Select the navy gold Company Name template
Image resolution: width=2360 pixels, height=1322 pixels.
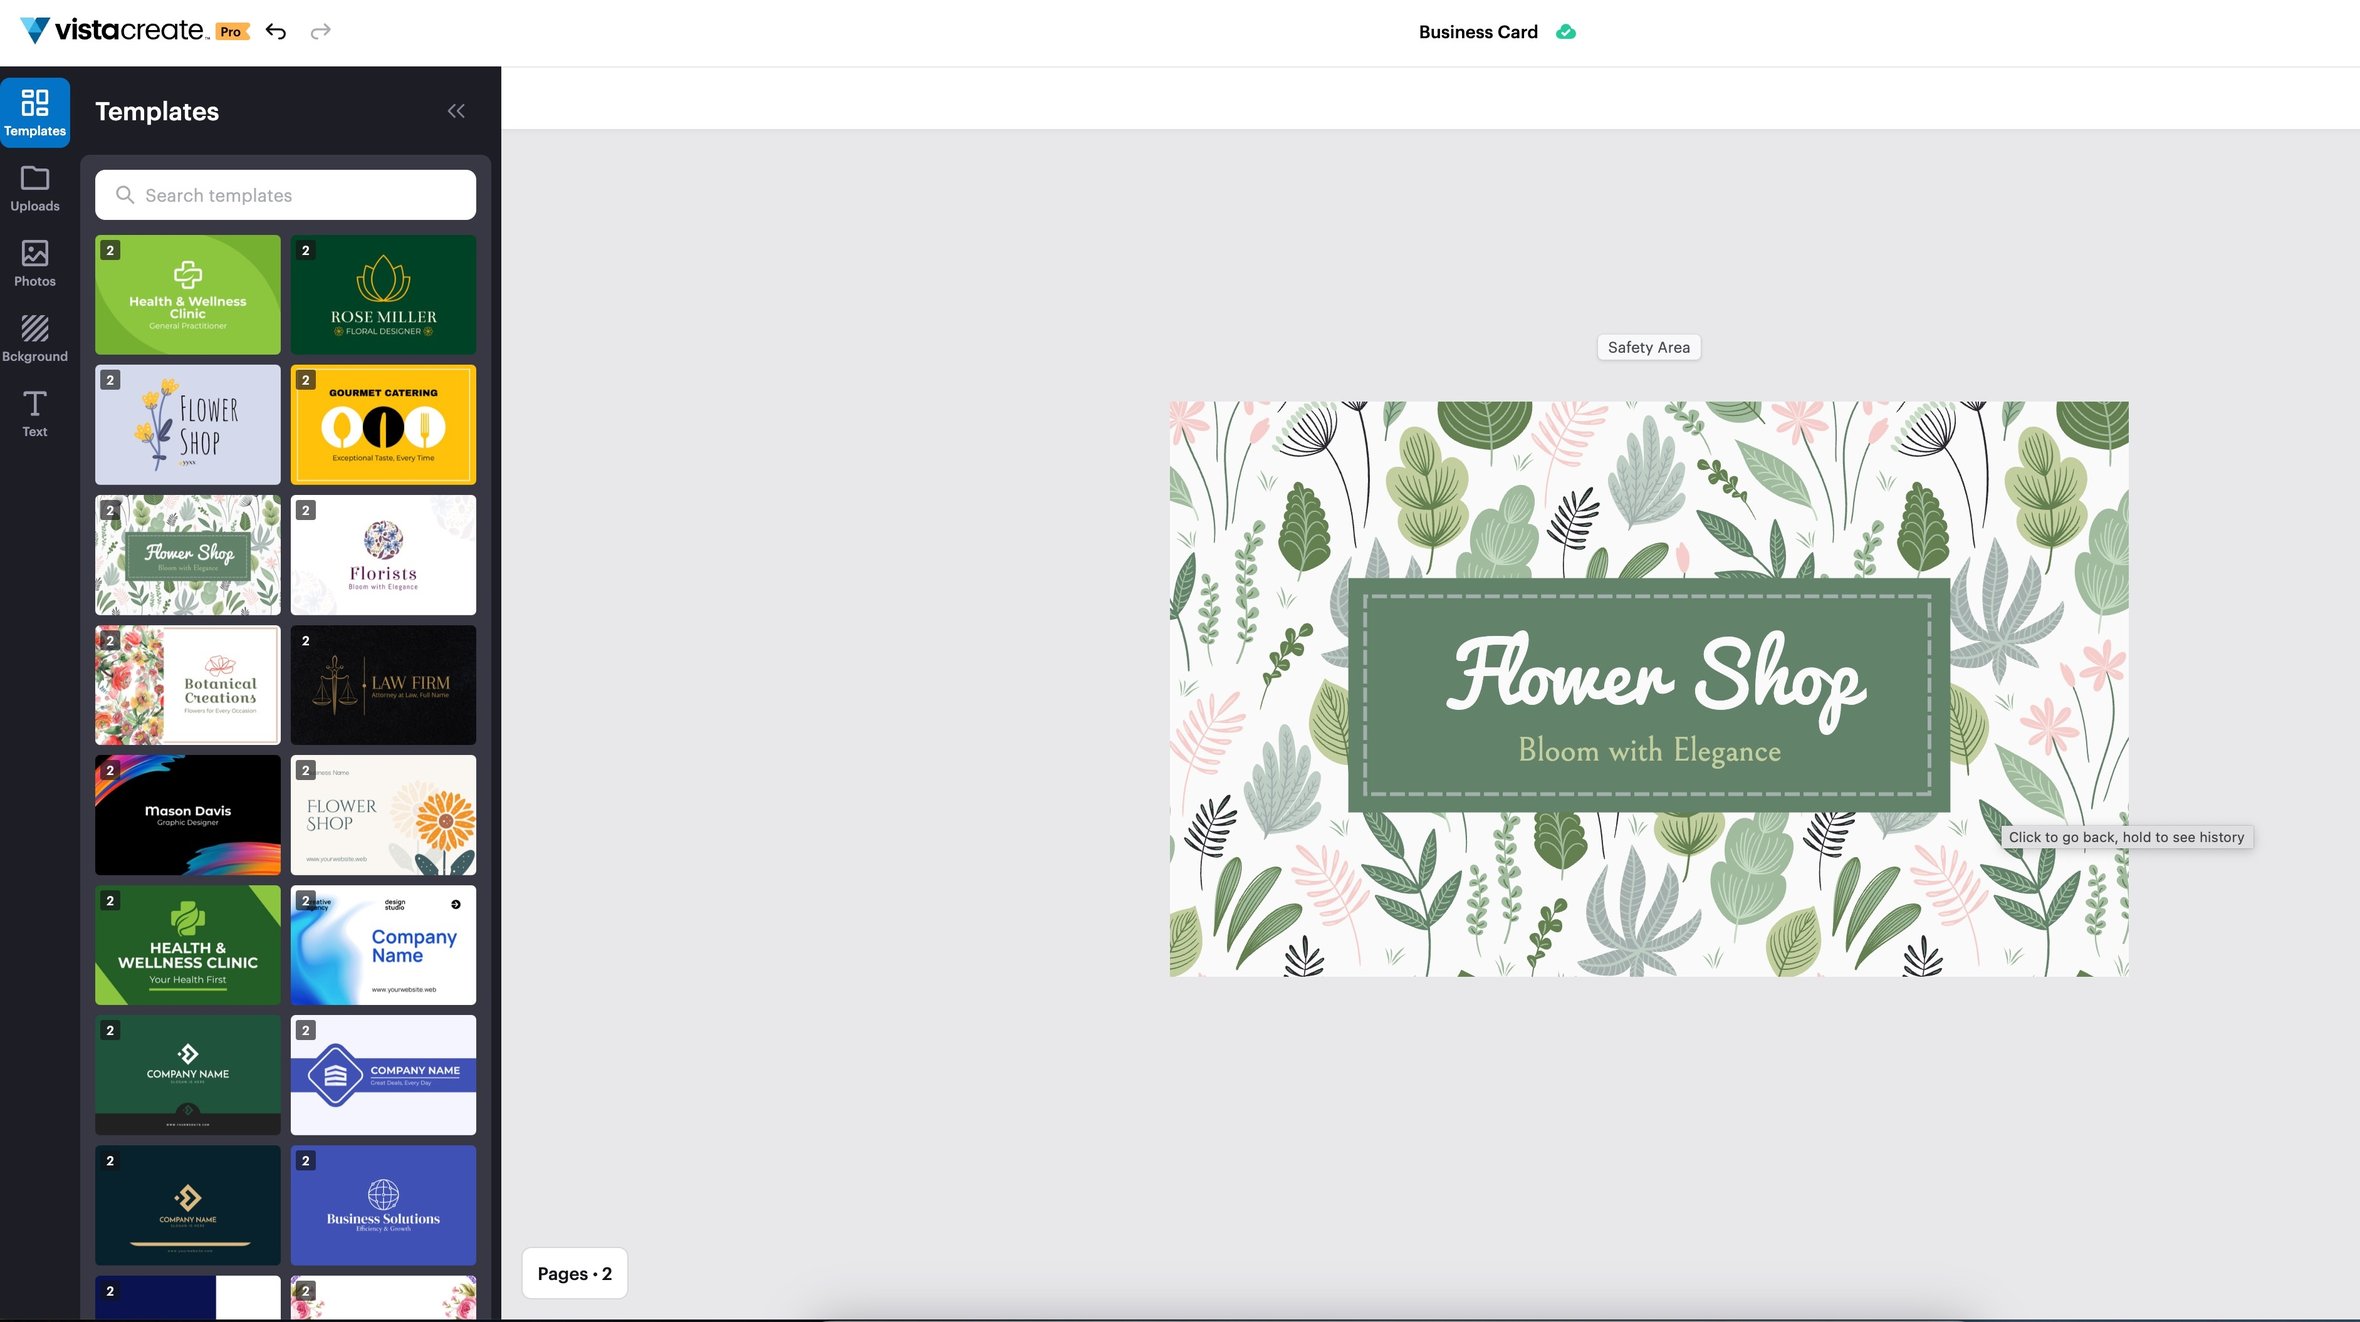(x=188, y=1205)
